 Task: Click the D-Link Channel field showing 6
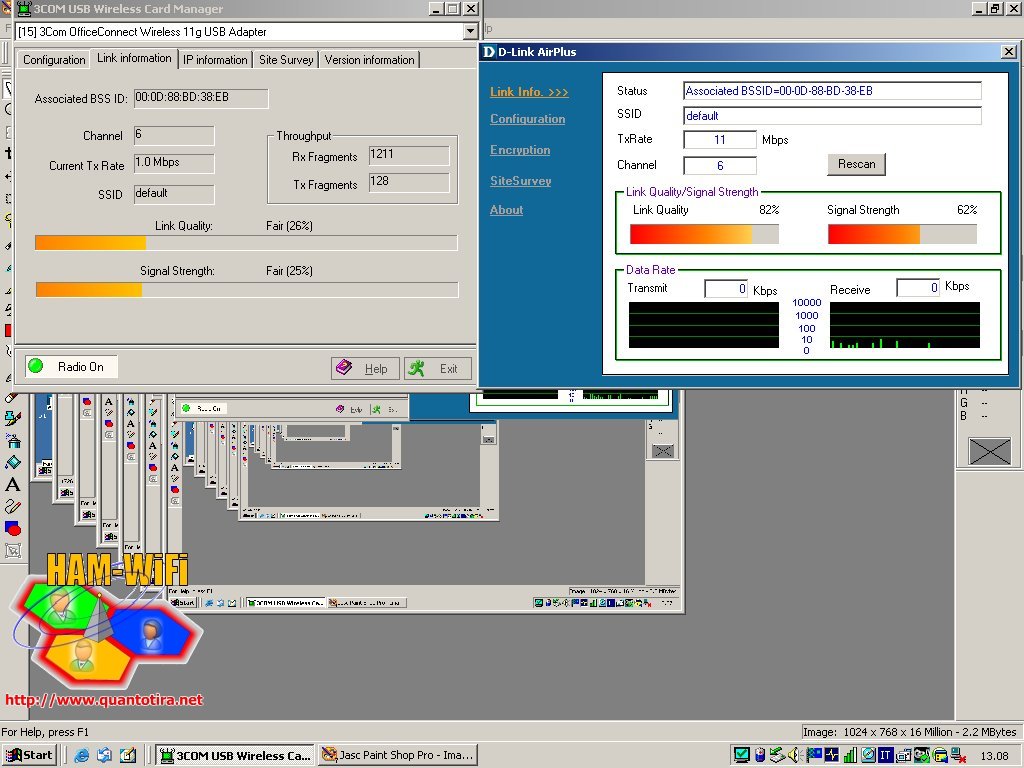point(720,166)
